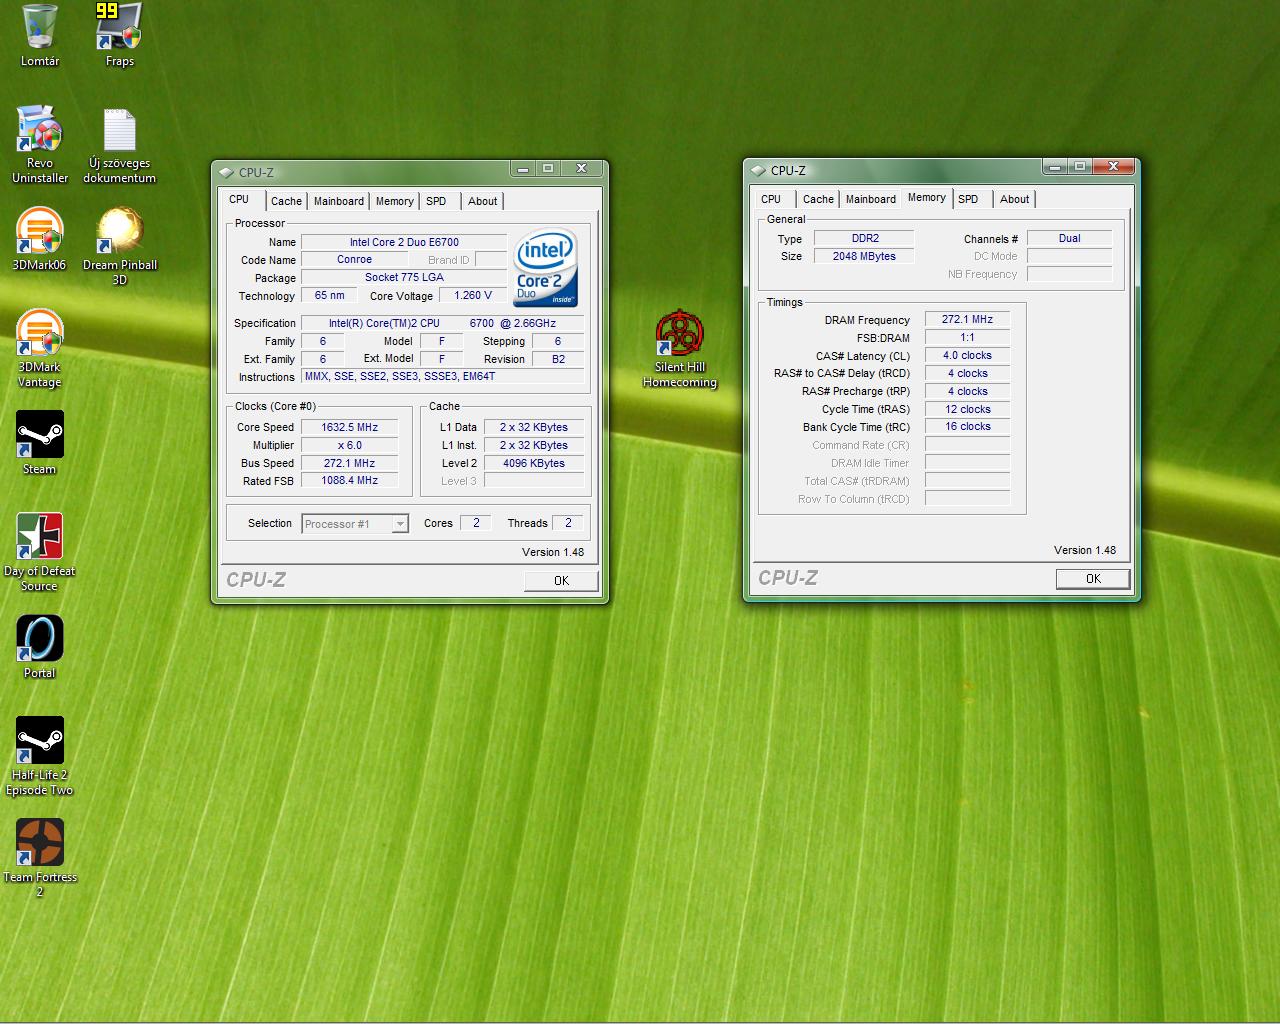Screen dimensions: 1280x1024
Task: Open the Steam desktop shortcut
Action: (40, 443)
